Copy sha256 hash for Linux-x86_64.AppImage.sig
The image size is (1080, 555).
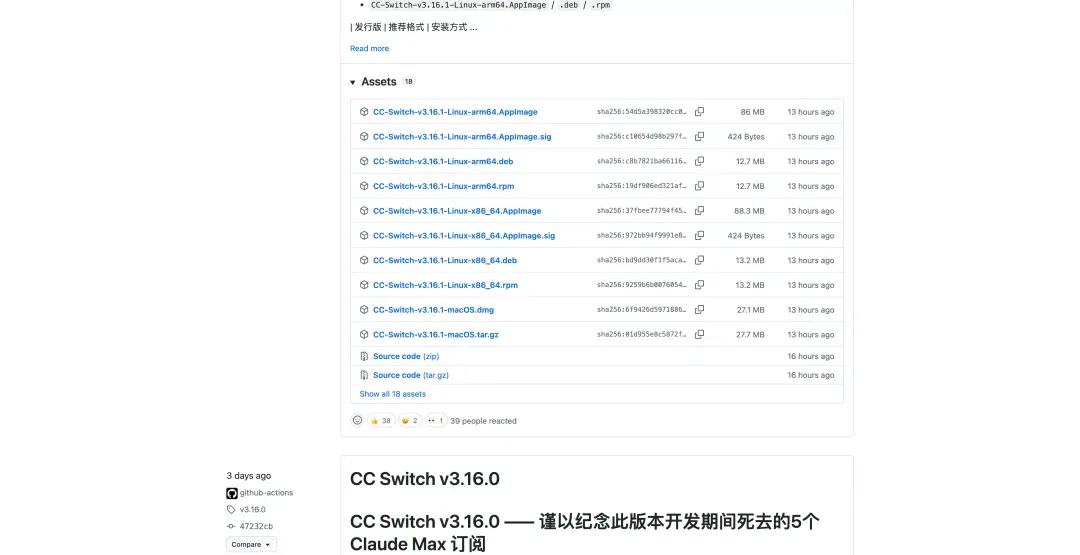(x=699, y=235)
